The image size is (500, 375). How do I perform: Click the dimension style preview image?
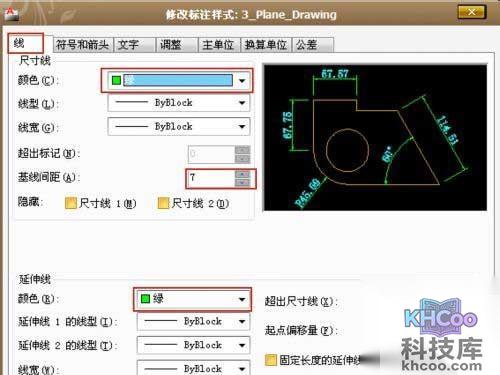coord(375,138)
